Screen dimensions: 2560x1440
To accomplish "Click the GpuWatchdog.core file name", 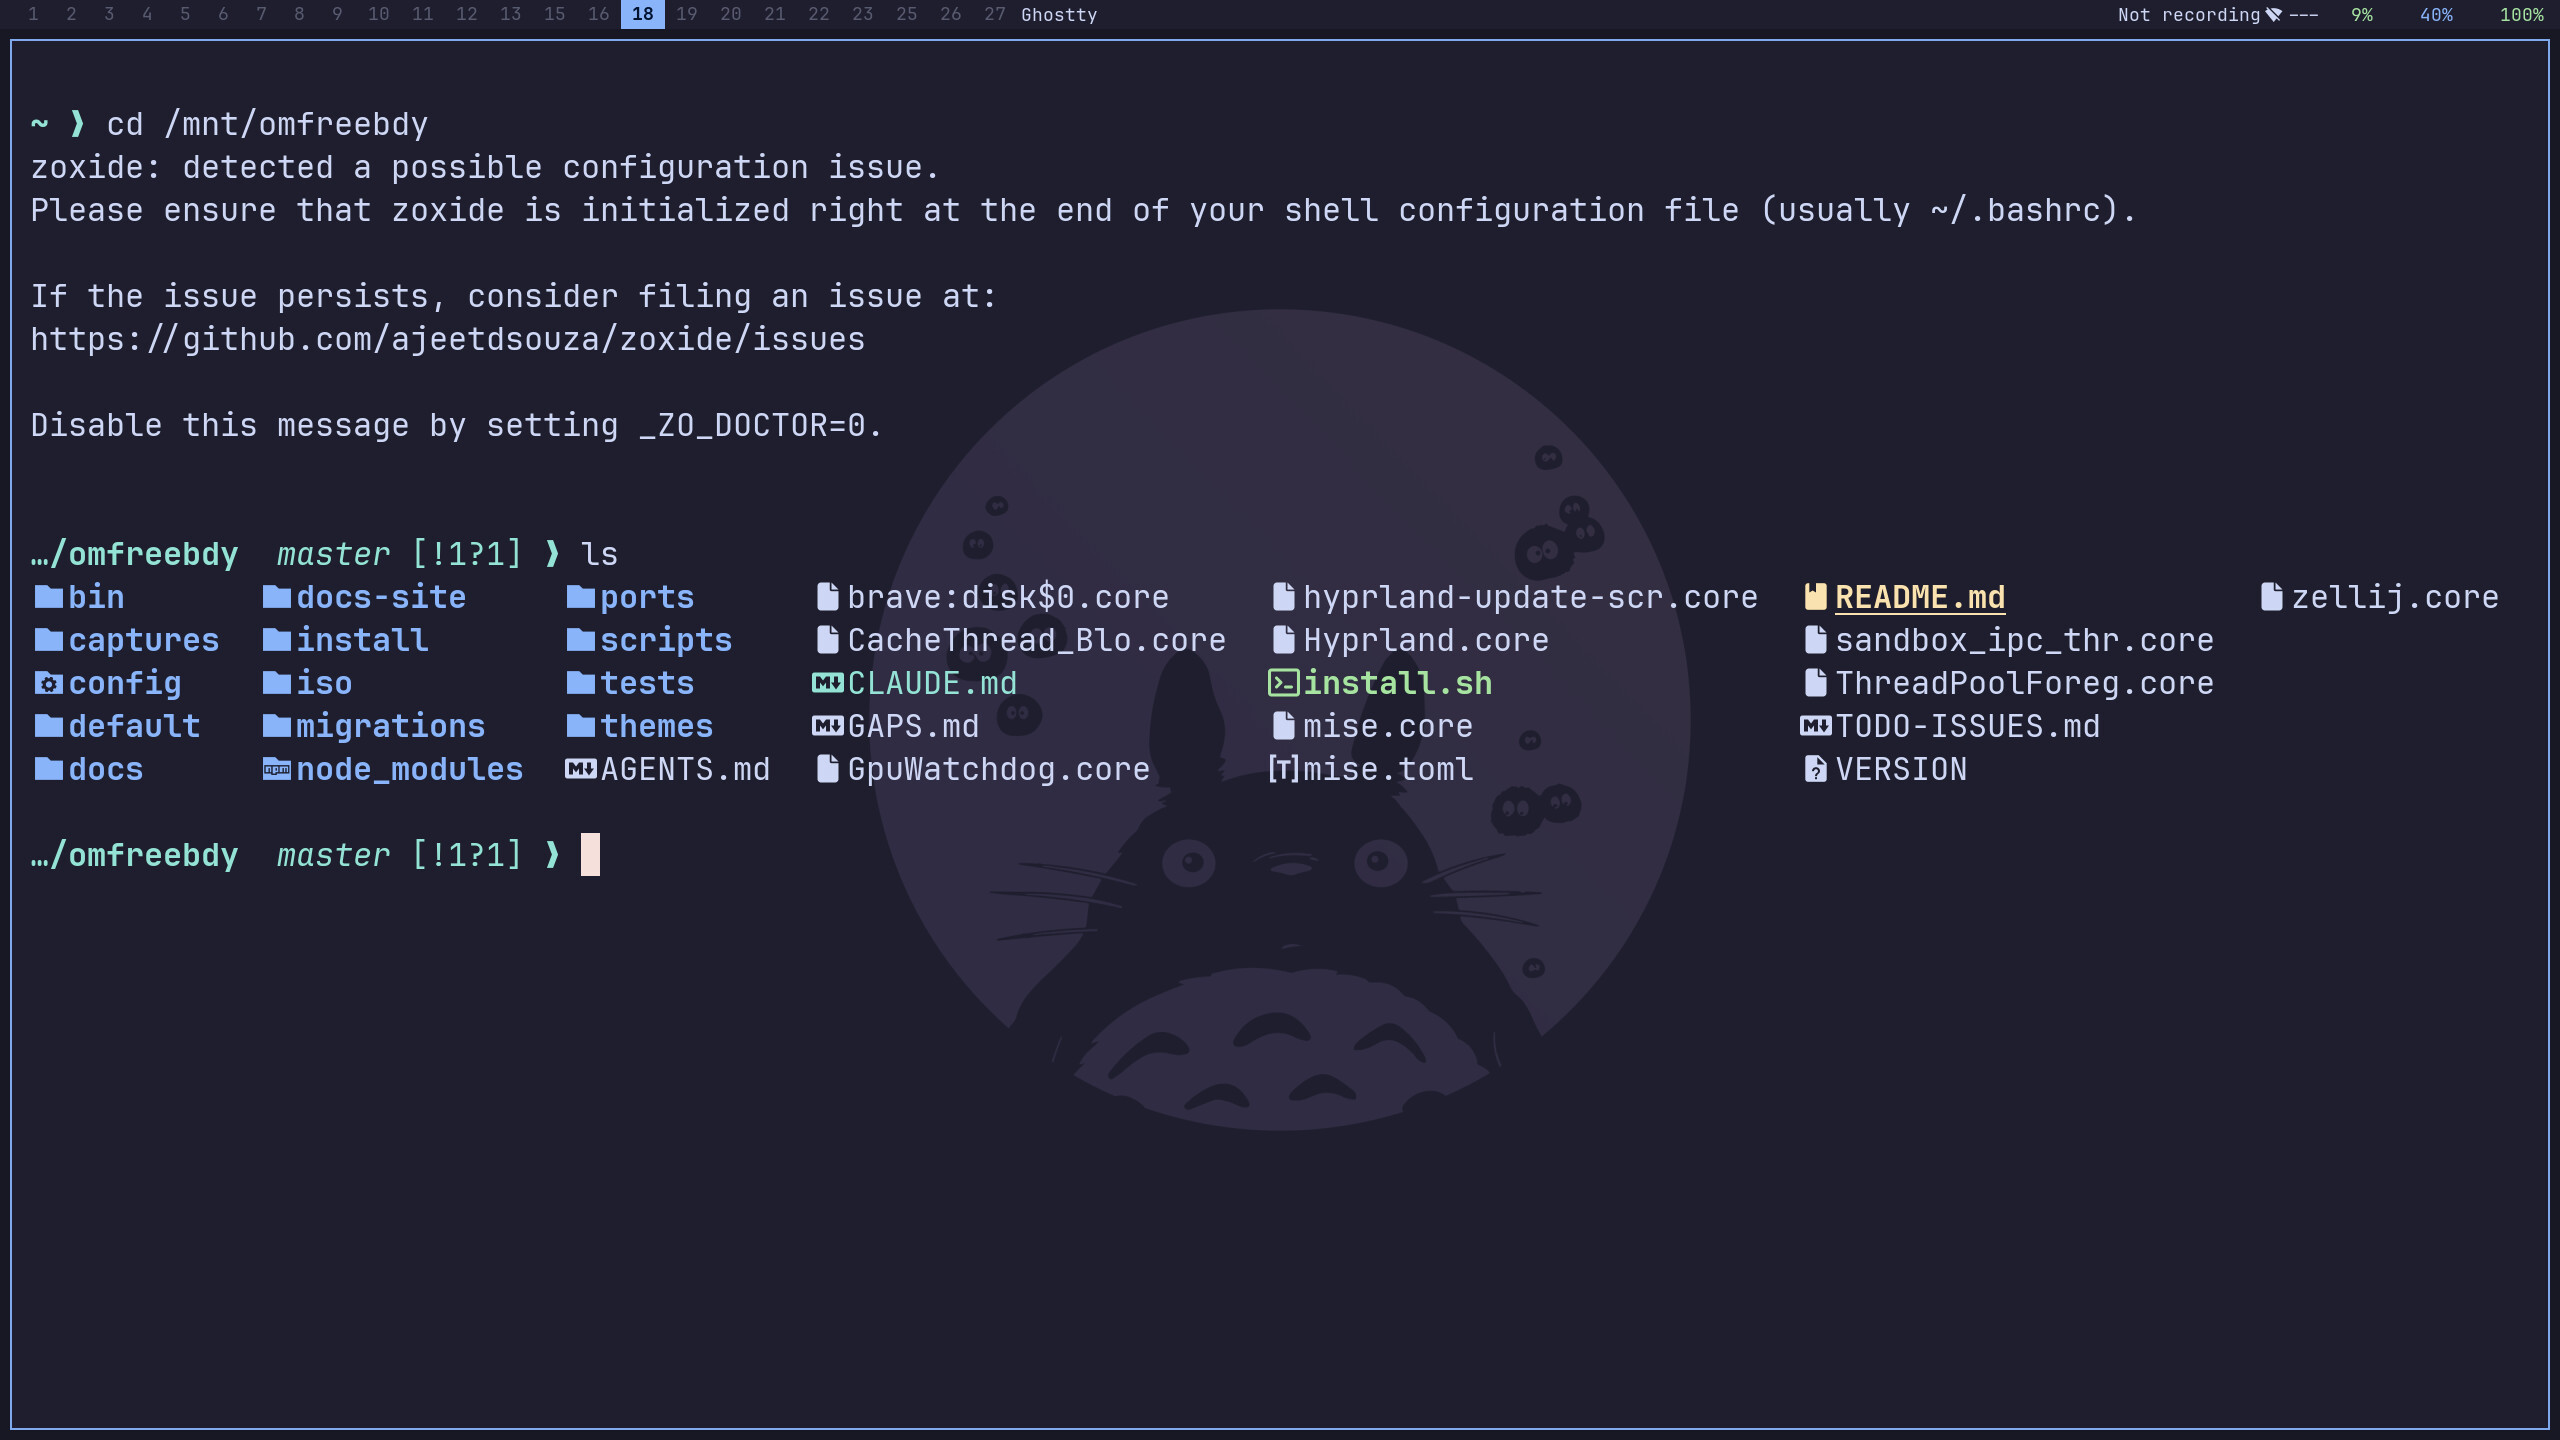I will (999, 769).
